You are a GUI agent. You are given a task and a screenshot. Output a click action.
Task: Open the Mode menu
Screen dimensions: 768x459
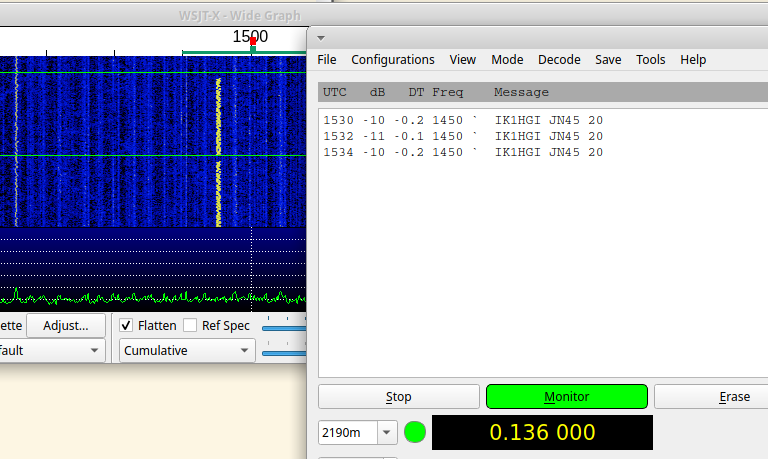click(x=507, y=60)
